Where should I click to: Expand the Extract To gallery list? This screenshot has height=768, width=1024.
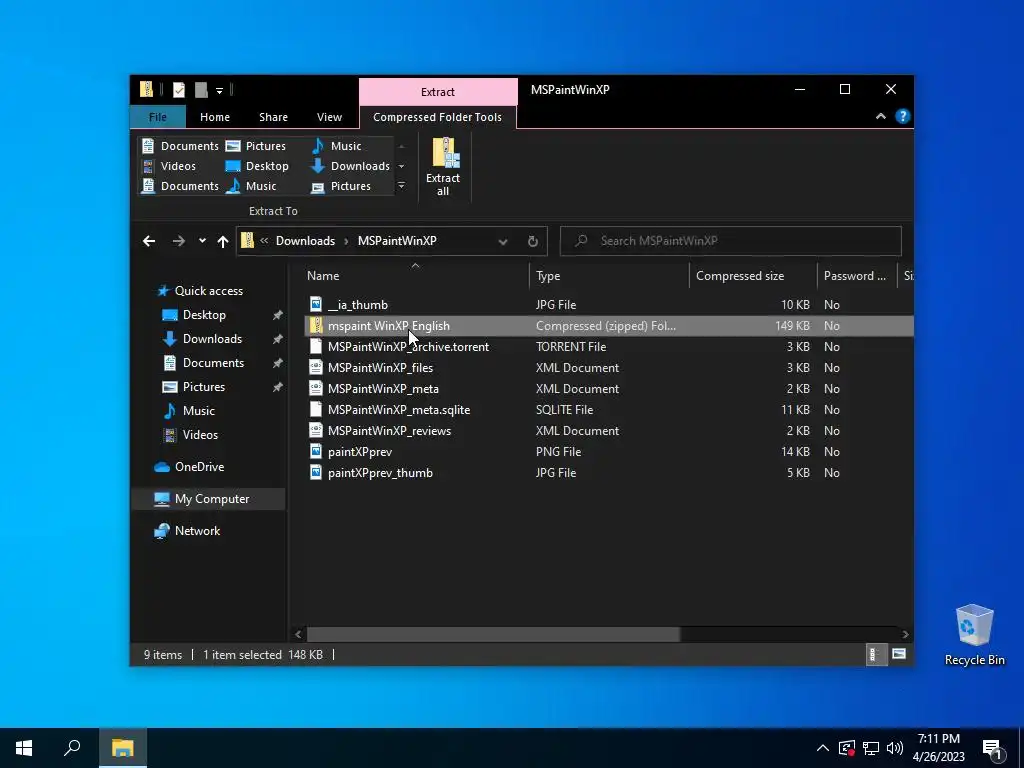coord(402,186)
